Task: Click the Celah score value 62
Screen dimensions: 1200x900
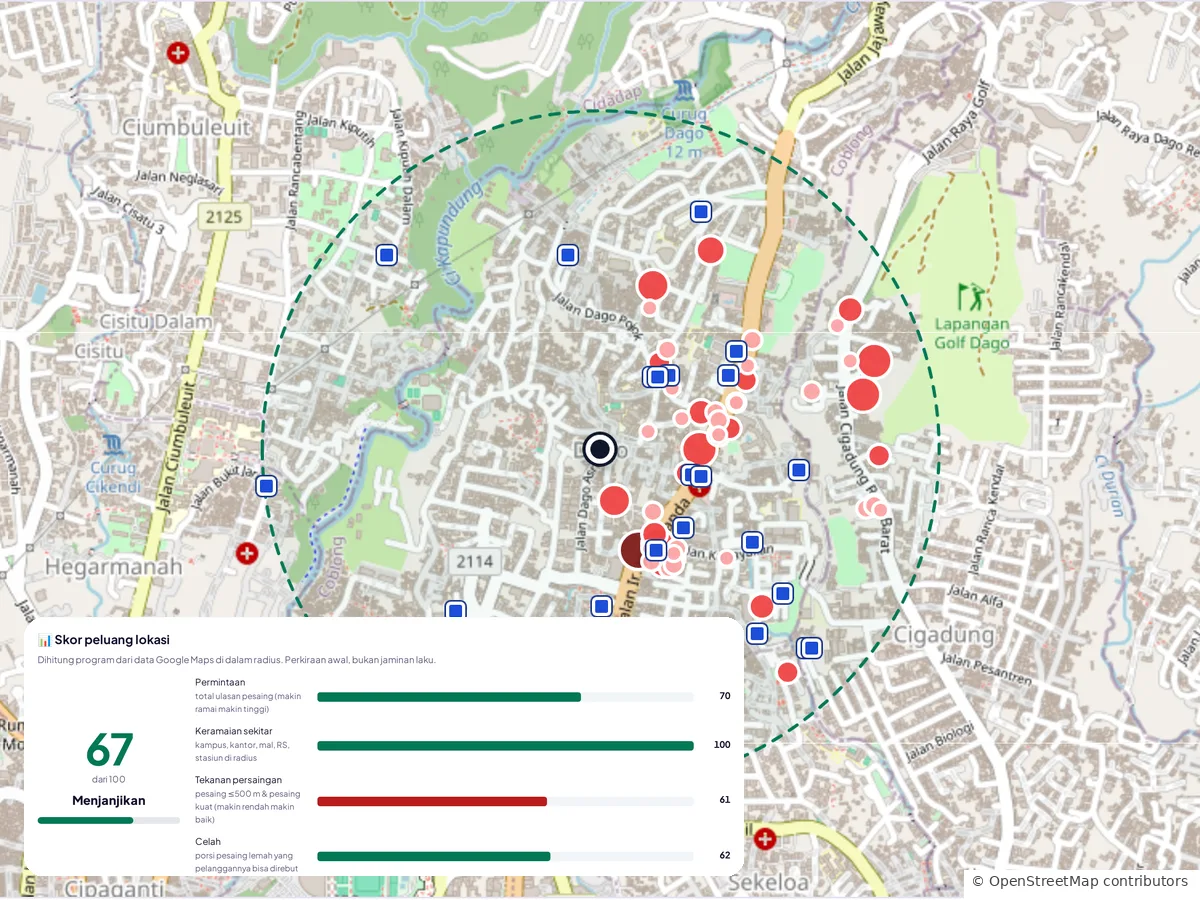Action: coord(725,856)
